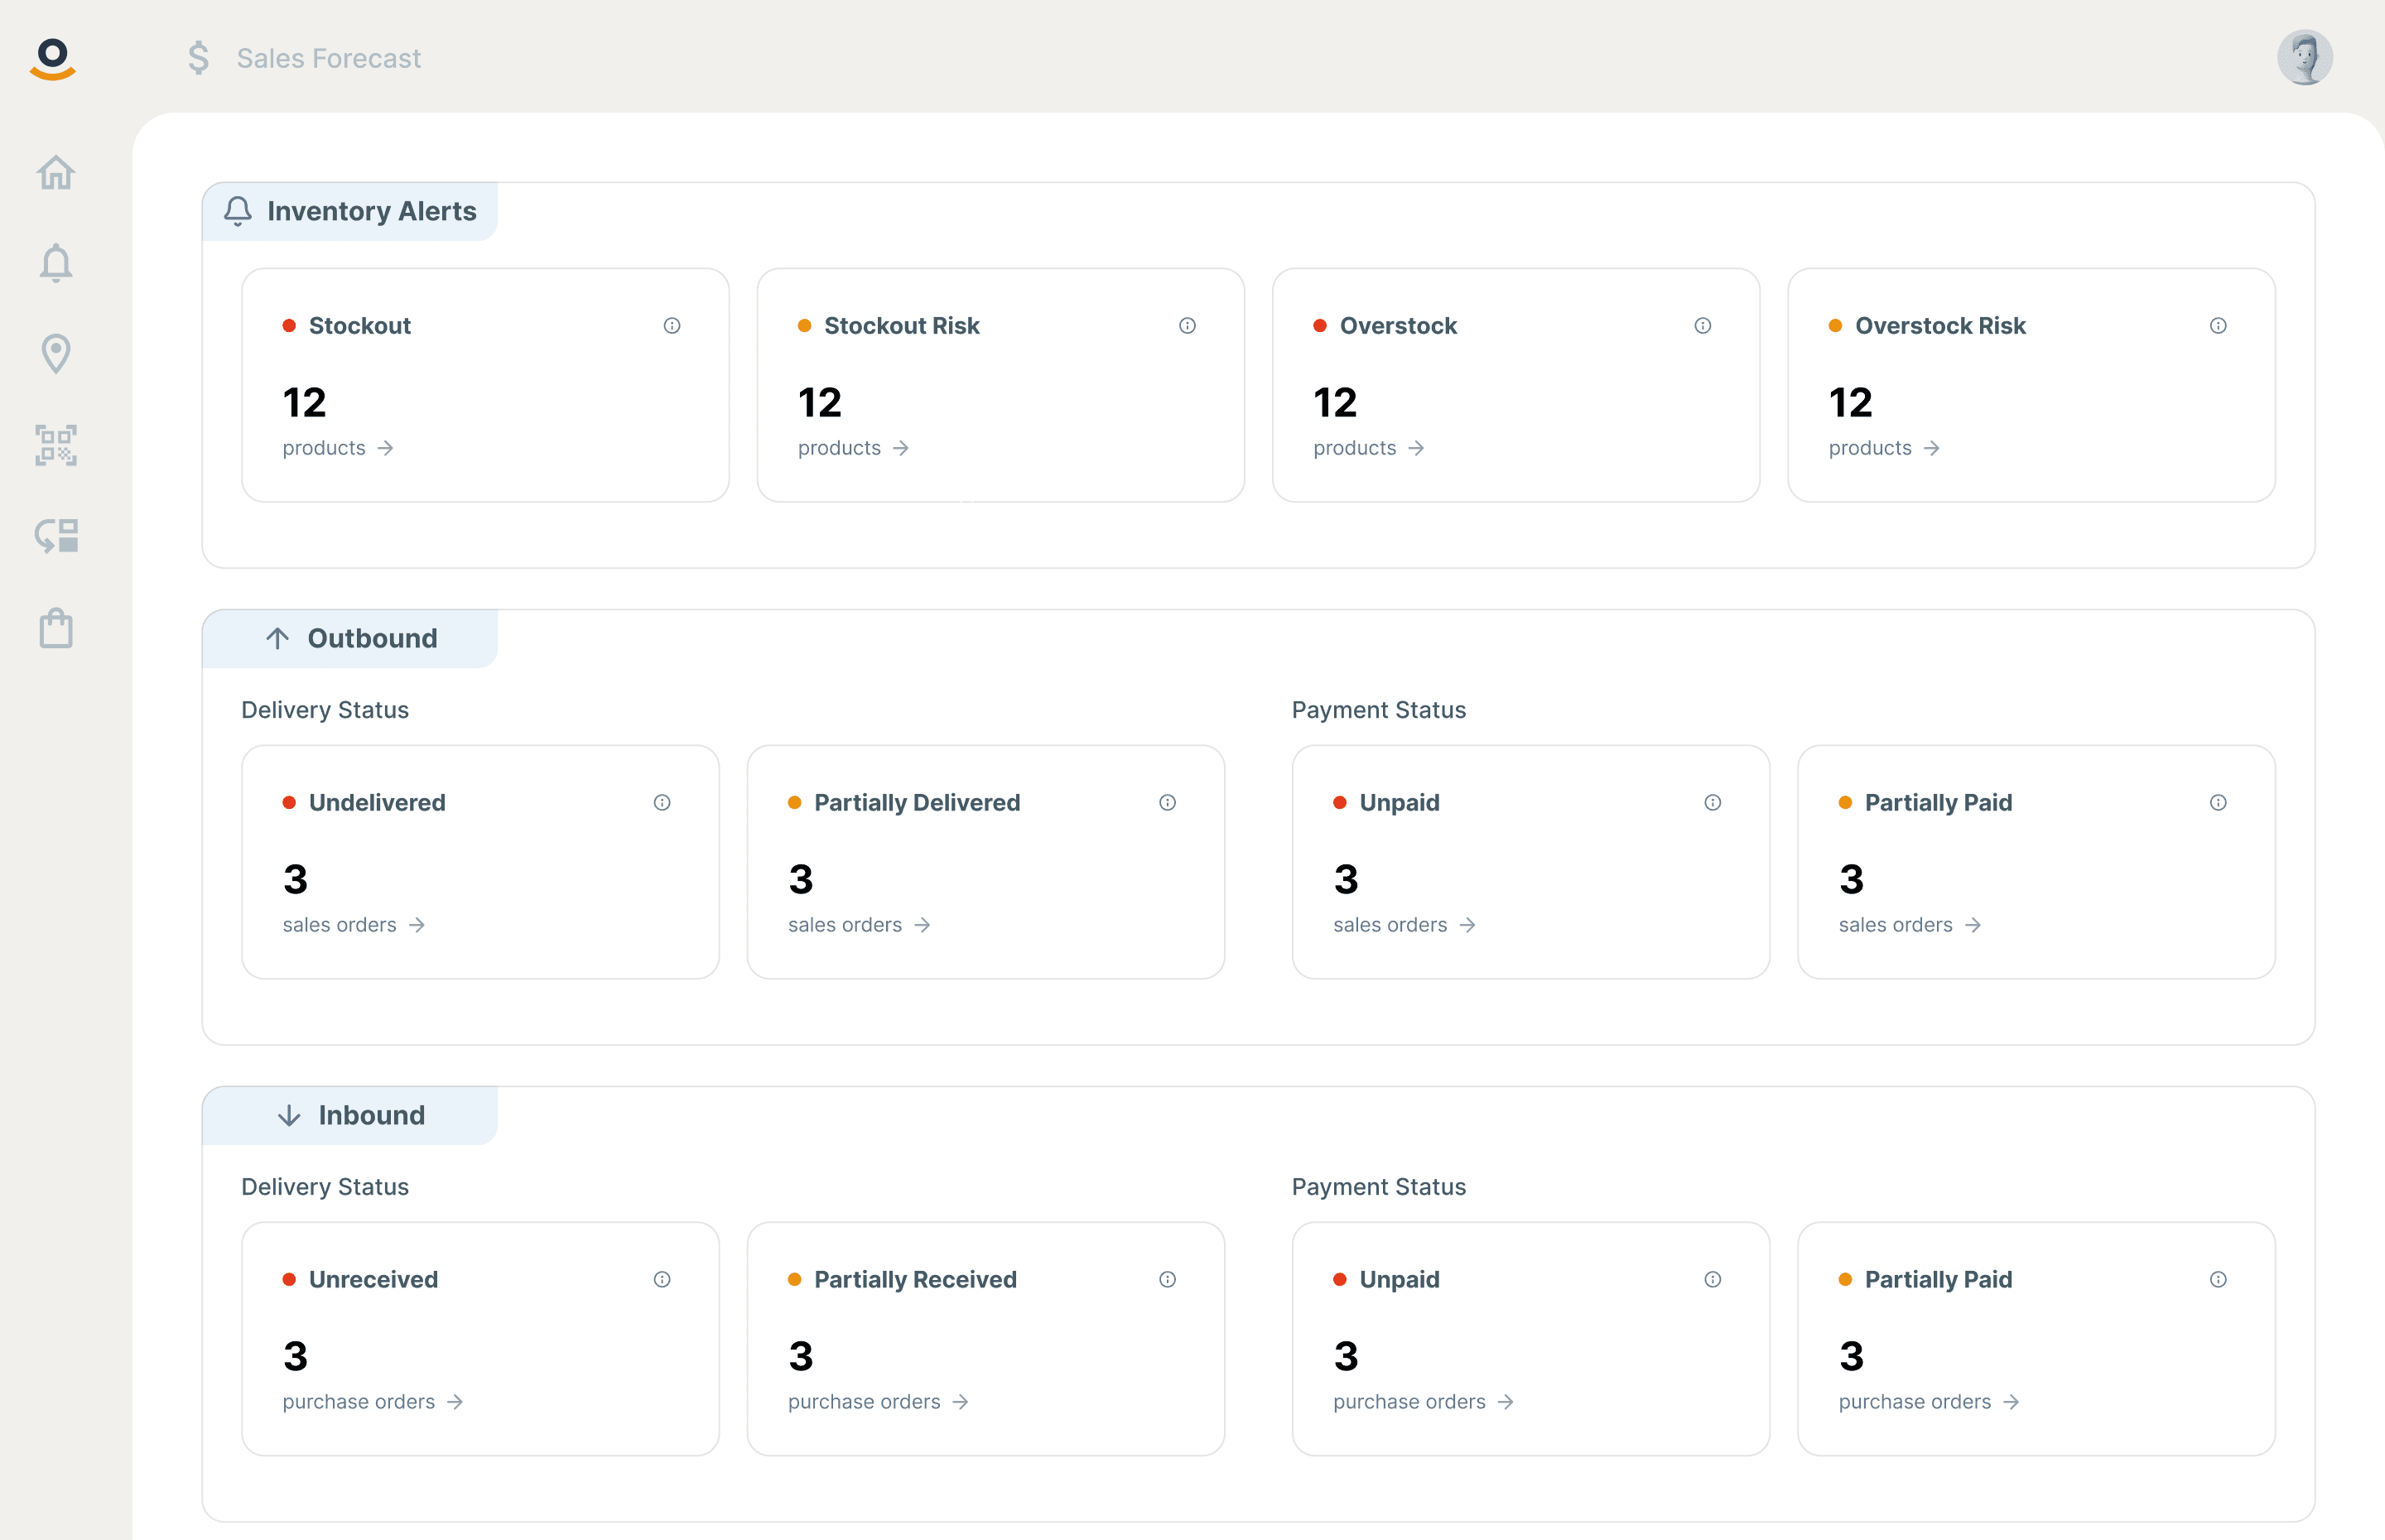This screenshot has height=1540, width=2385.
Task: Open the shopping bag sidebar icon
Action: [x=56, y=629]
